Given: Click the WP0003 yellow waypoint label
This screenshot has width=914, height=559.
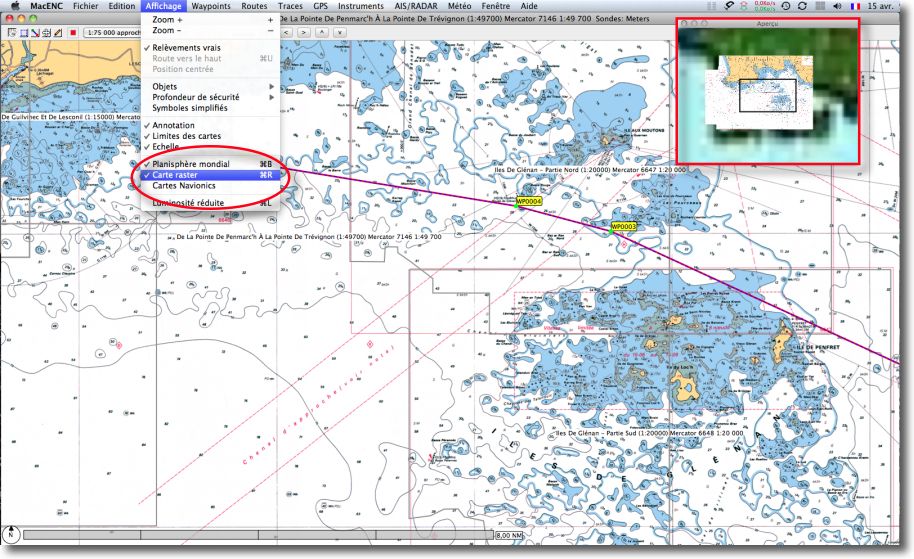Looking at the screenshot, I should click(624, 226).
